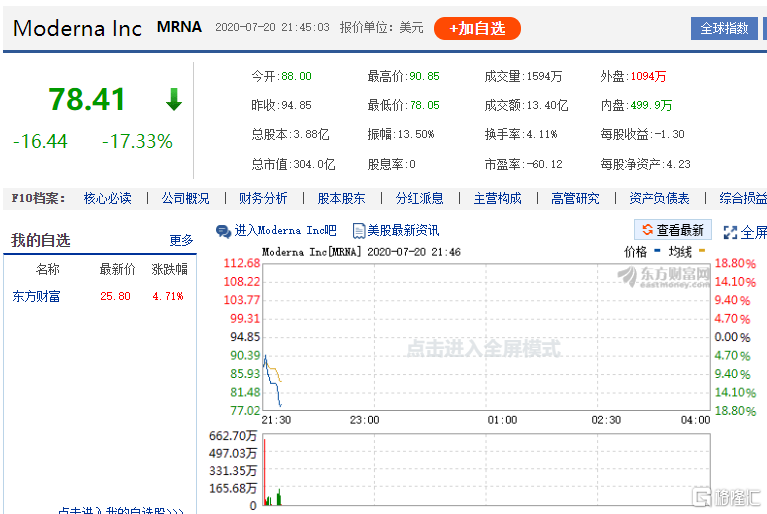This screenshot has width=767, height=514.
Task: Click the 全屏 fullscreen expand icon
Action: (x=730, y=232)
